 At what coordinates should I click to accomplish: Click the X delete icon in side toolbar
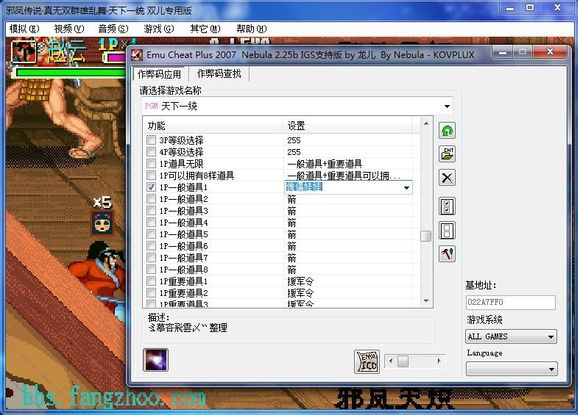click(x=447, y=178)
